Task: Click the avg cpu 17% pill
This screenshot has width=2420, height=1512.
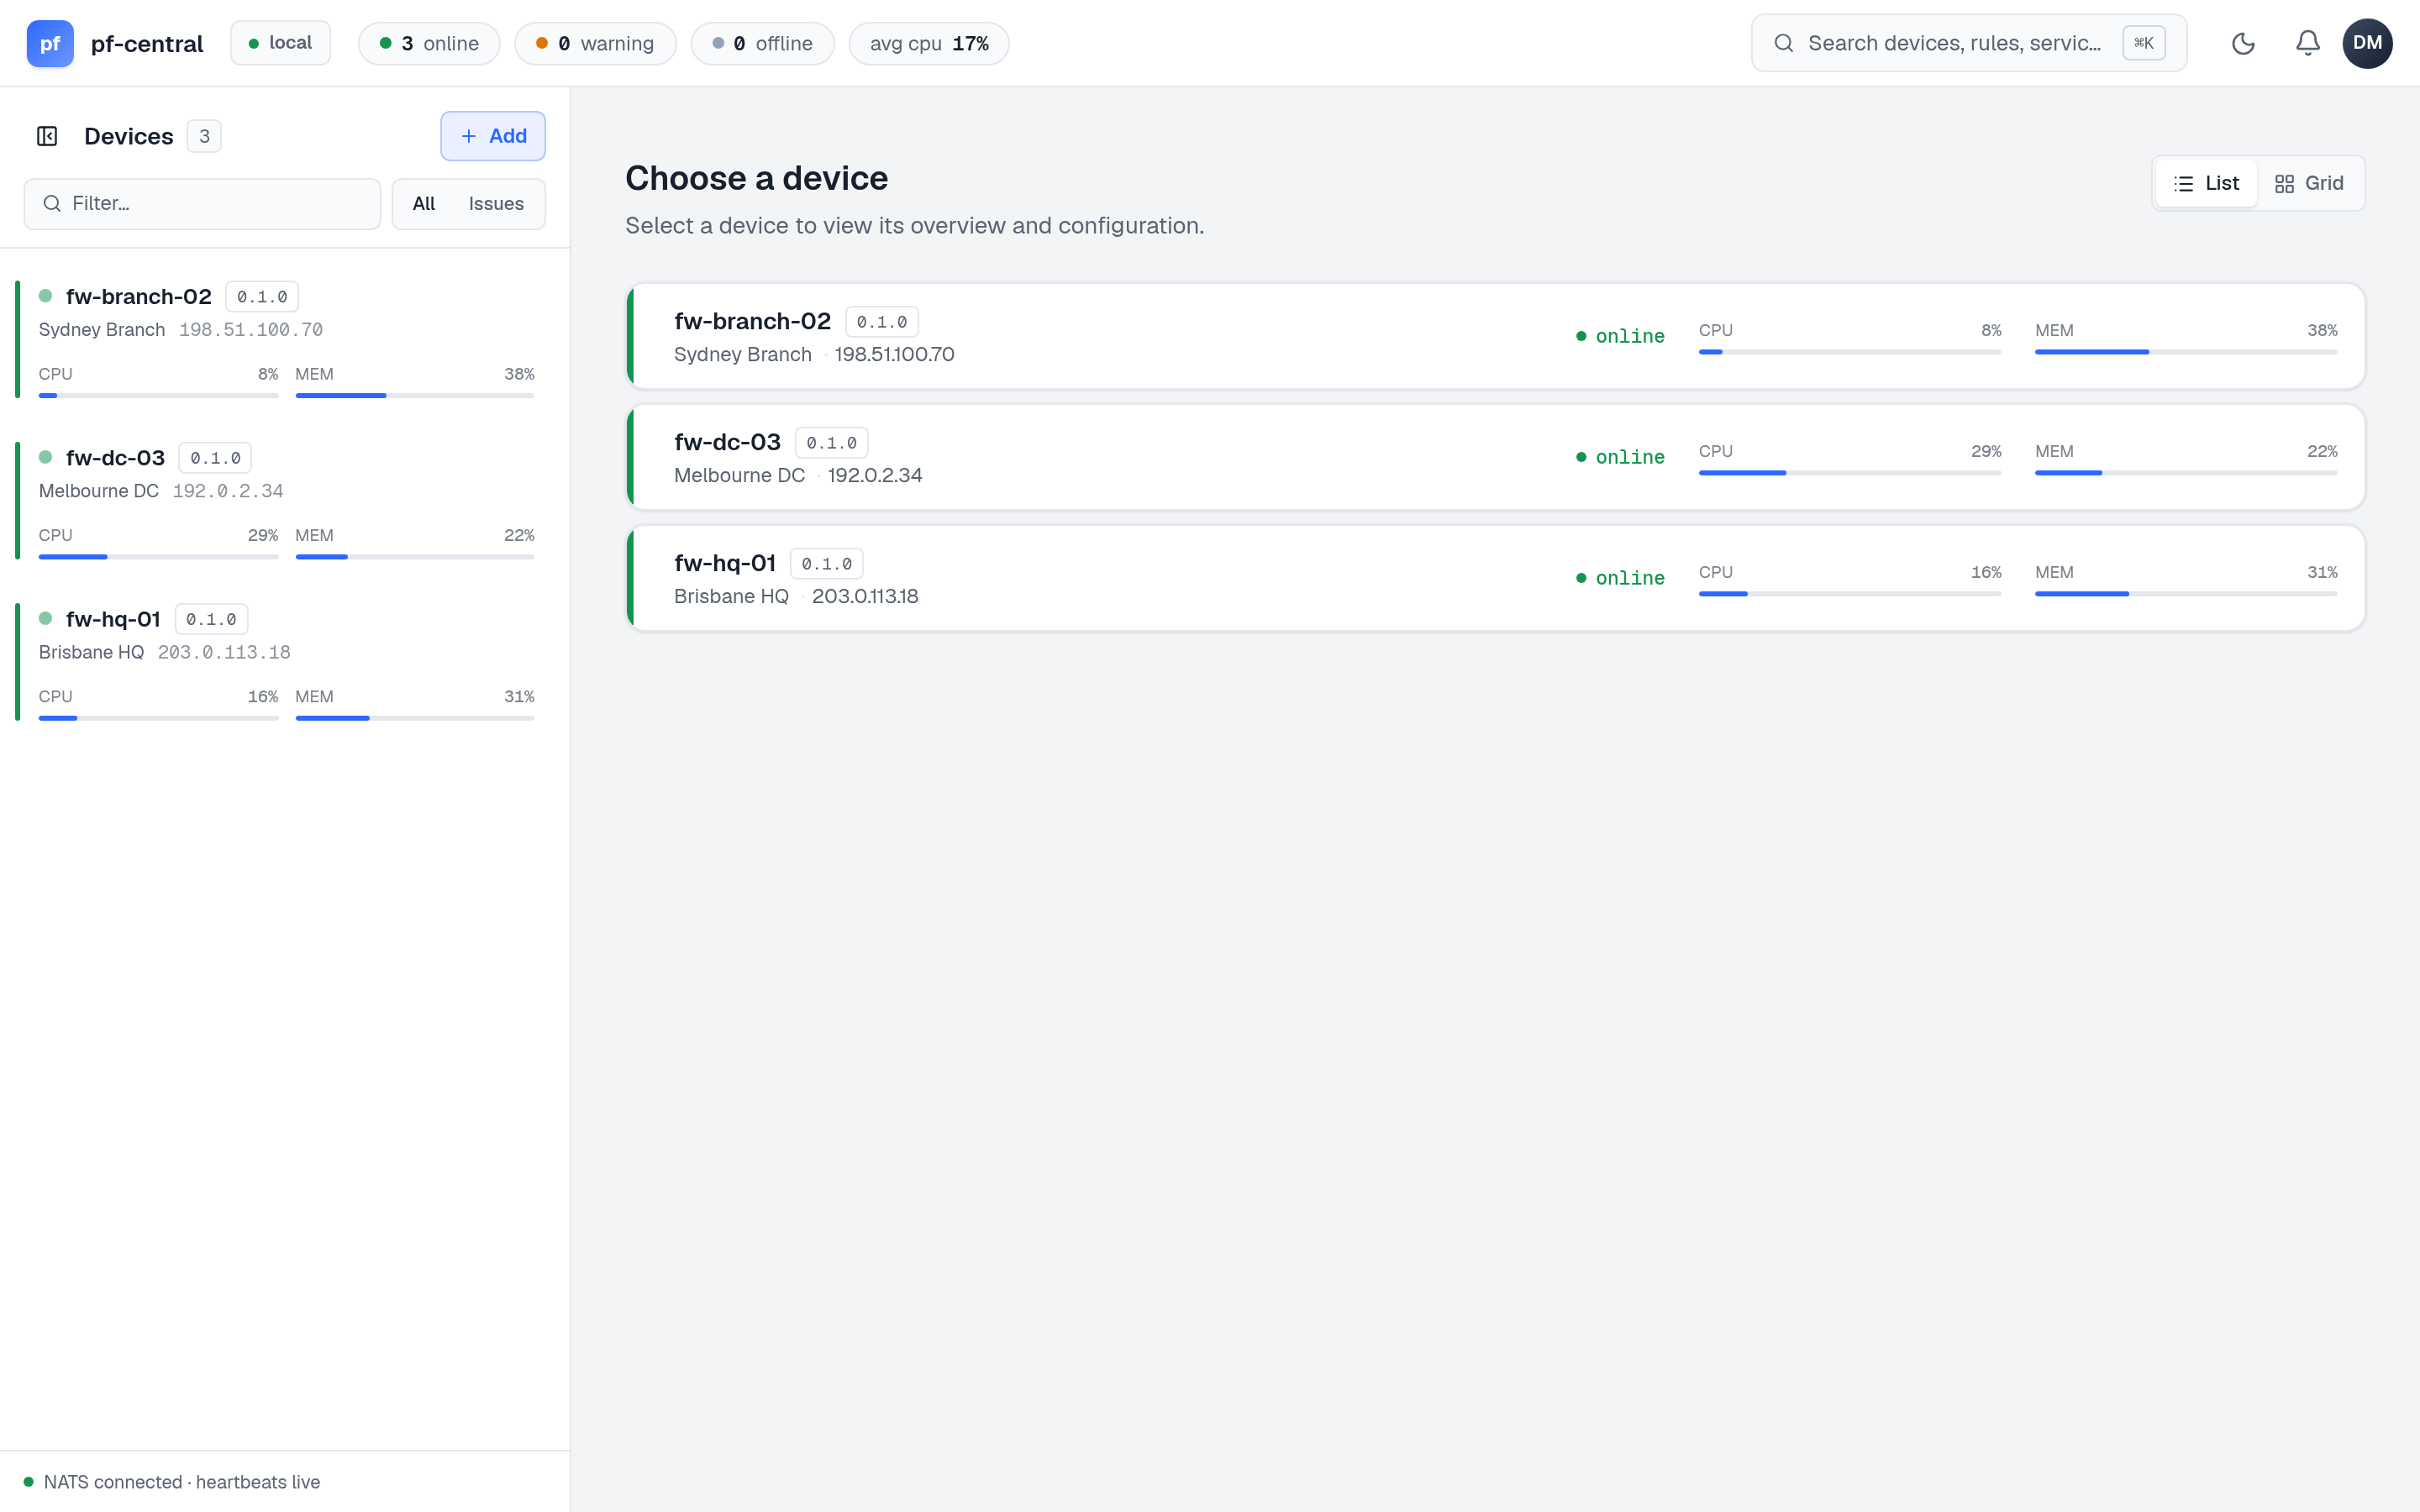Action: click(929, 43)
